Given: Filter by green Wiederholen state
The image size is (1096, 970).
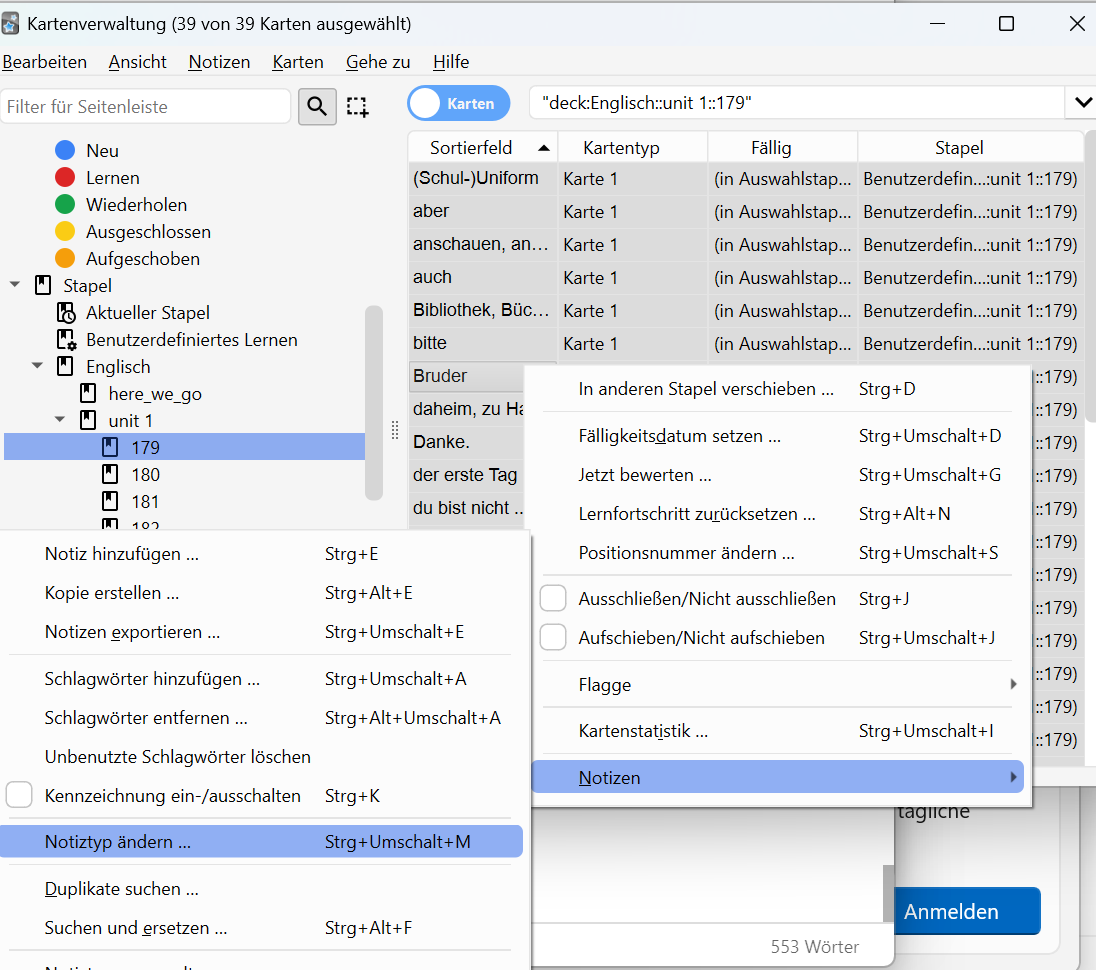Looking at the screenshot, I should click(x=65, y=204).
